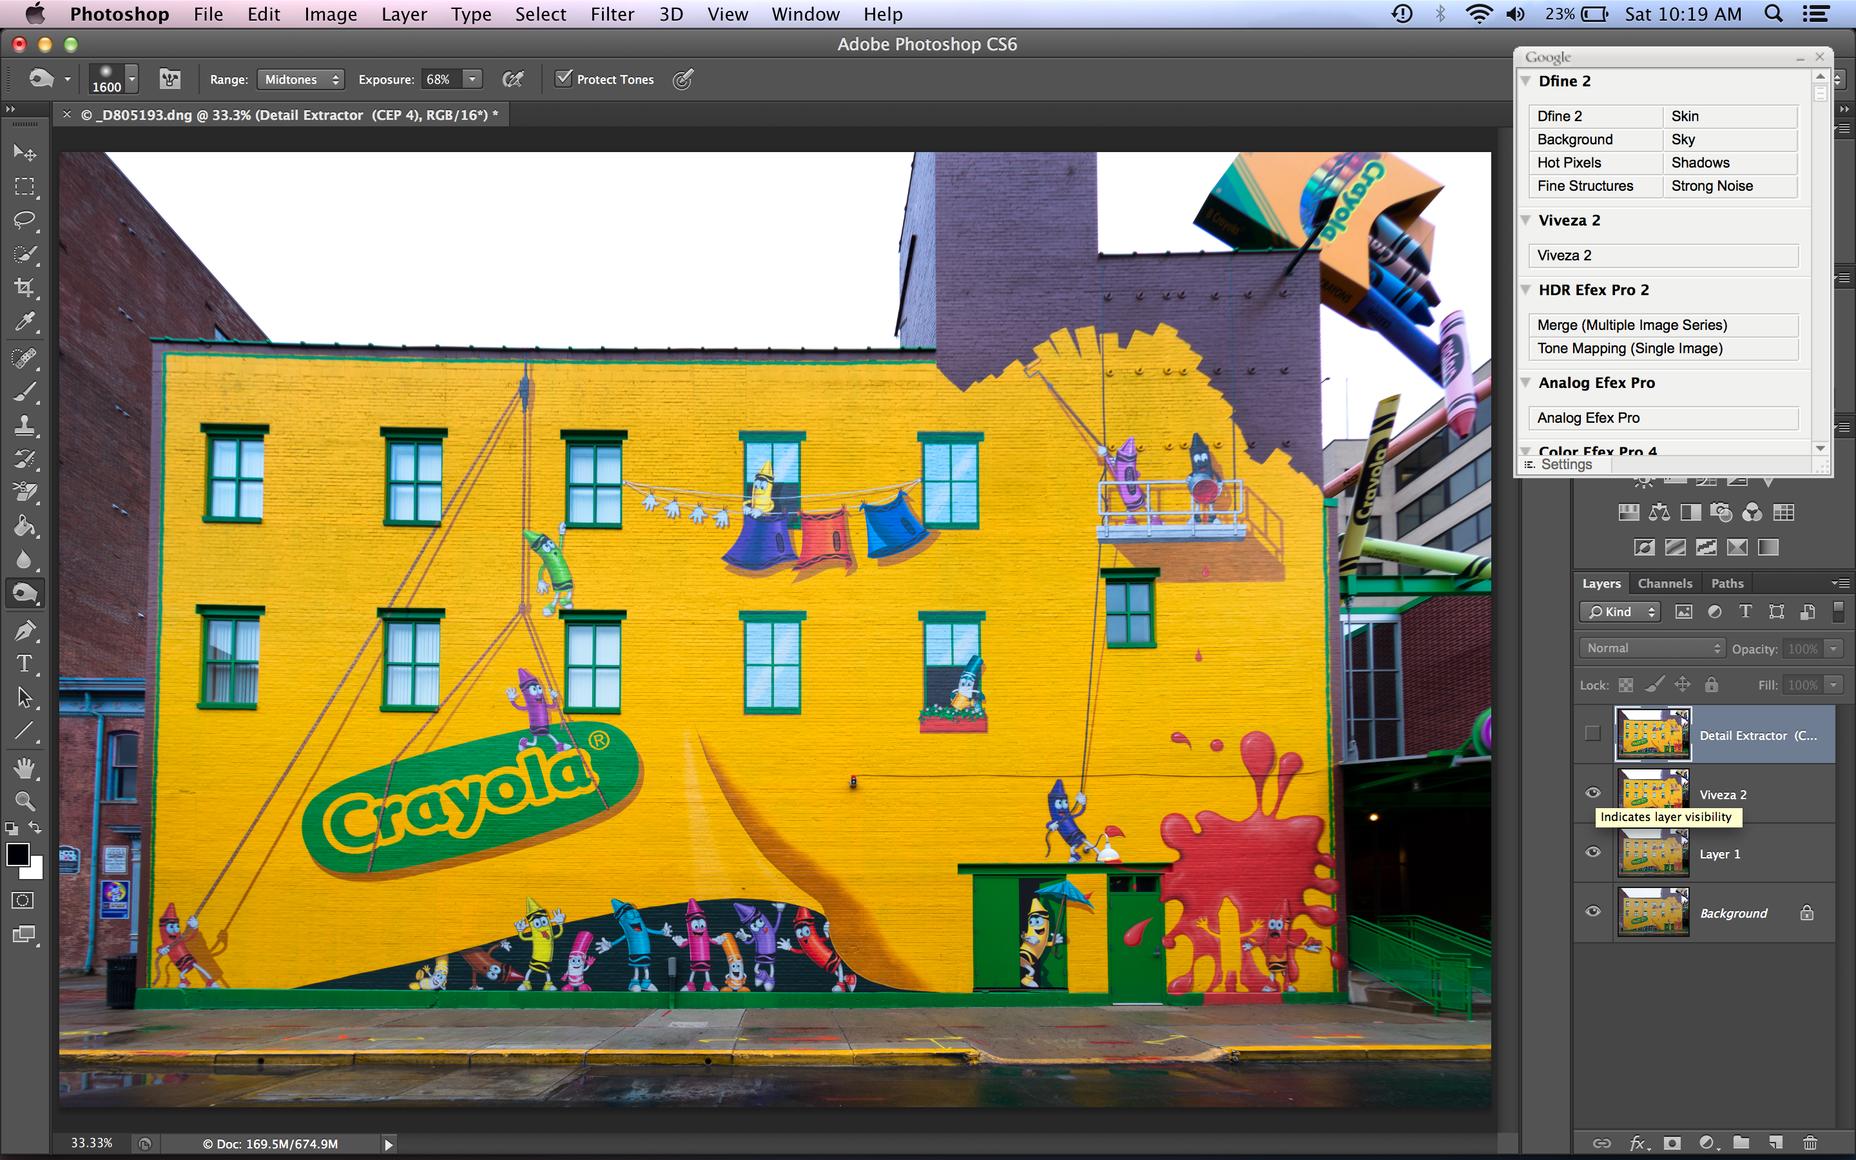
Task: Click the Viveza 2 plugin button
Action: coord(1662,255)
